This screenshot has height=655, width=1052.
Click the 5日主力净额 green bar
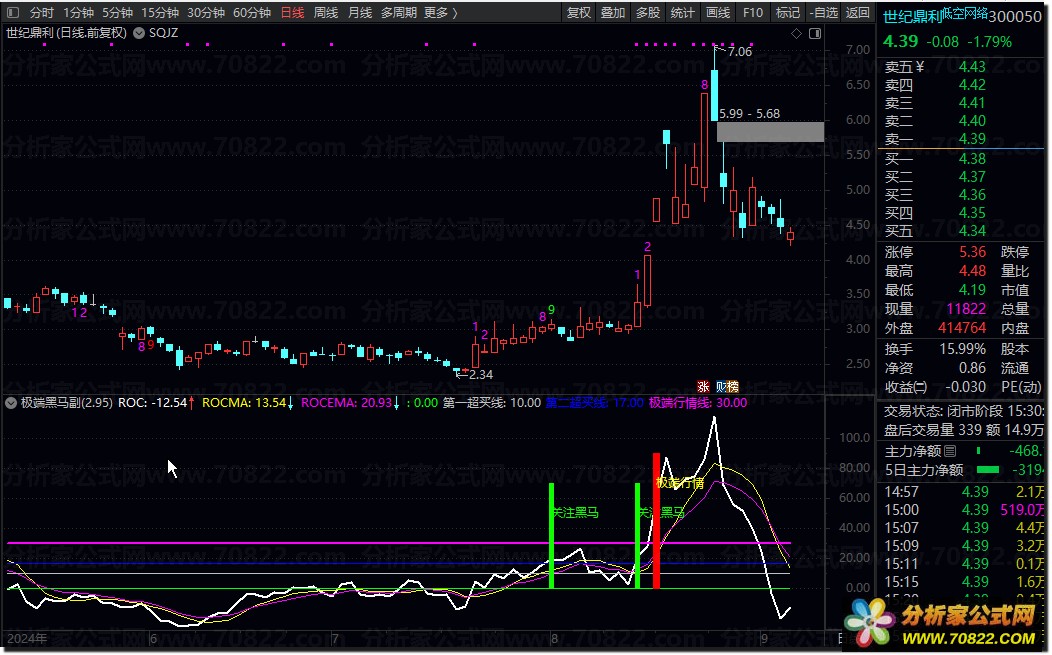pyautogui.click(x=988, y=470)
